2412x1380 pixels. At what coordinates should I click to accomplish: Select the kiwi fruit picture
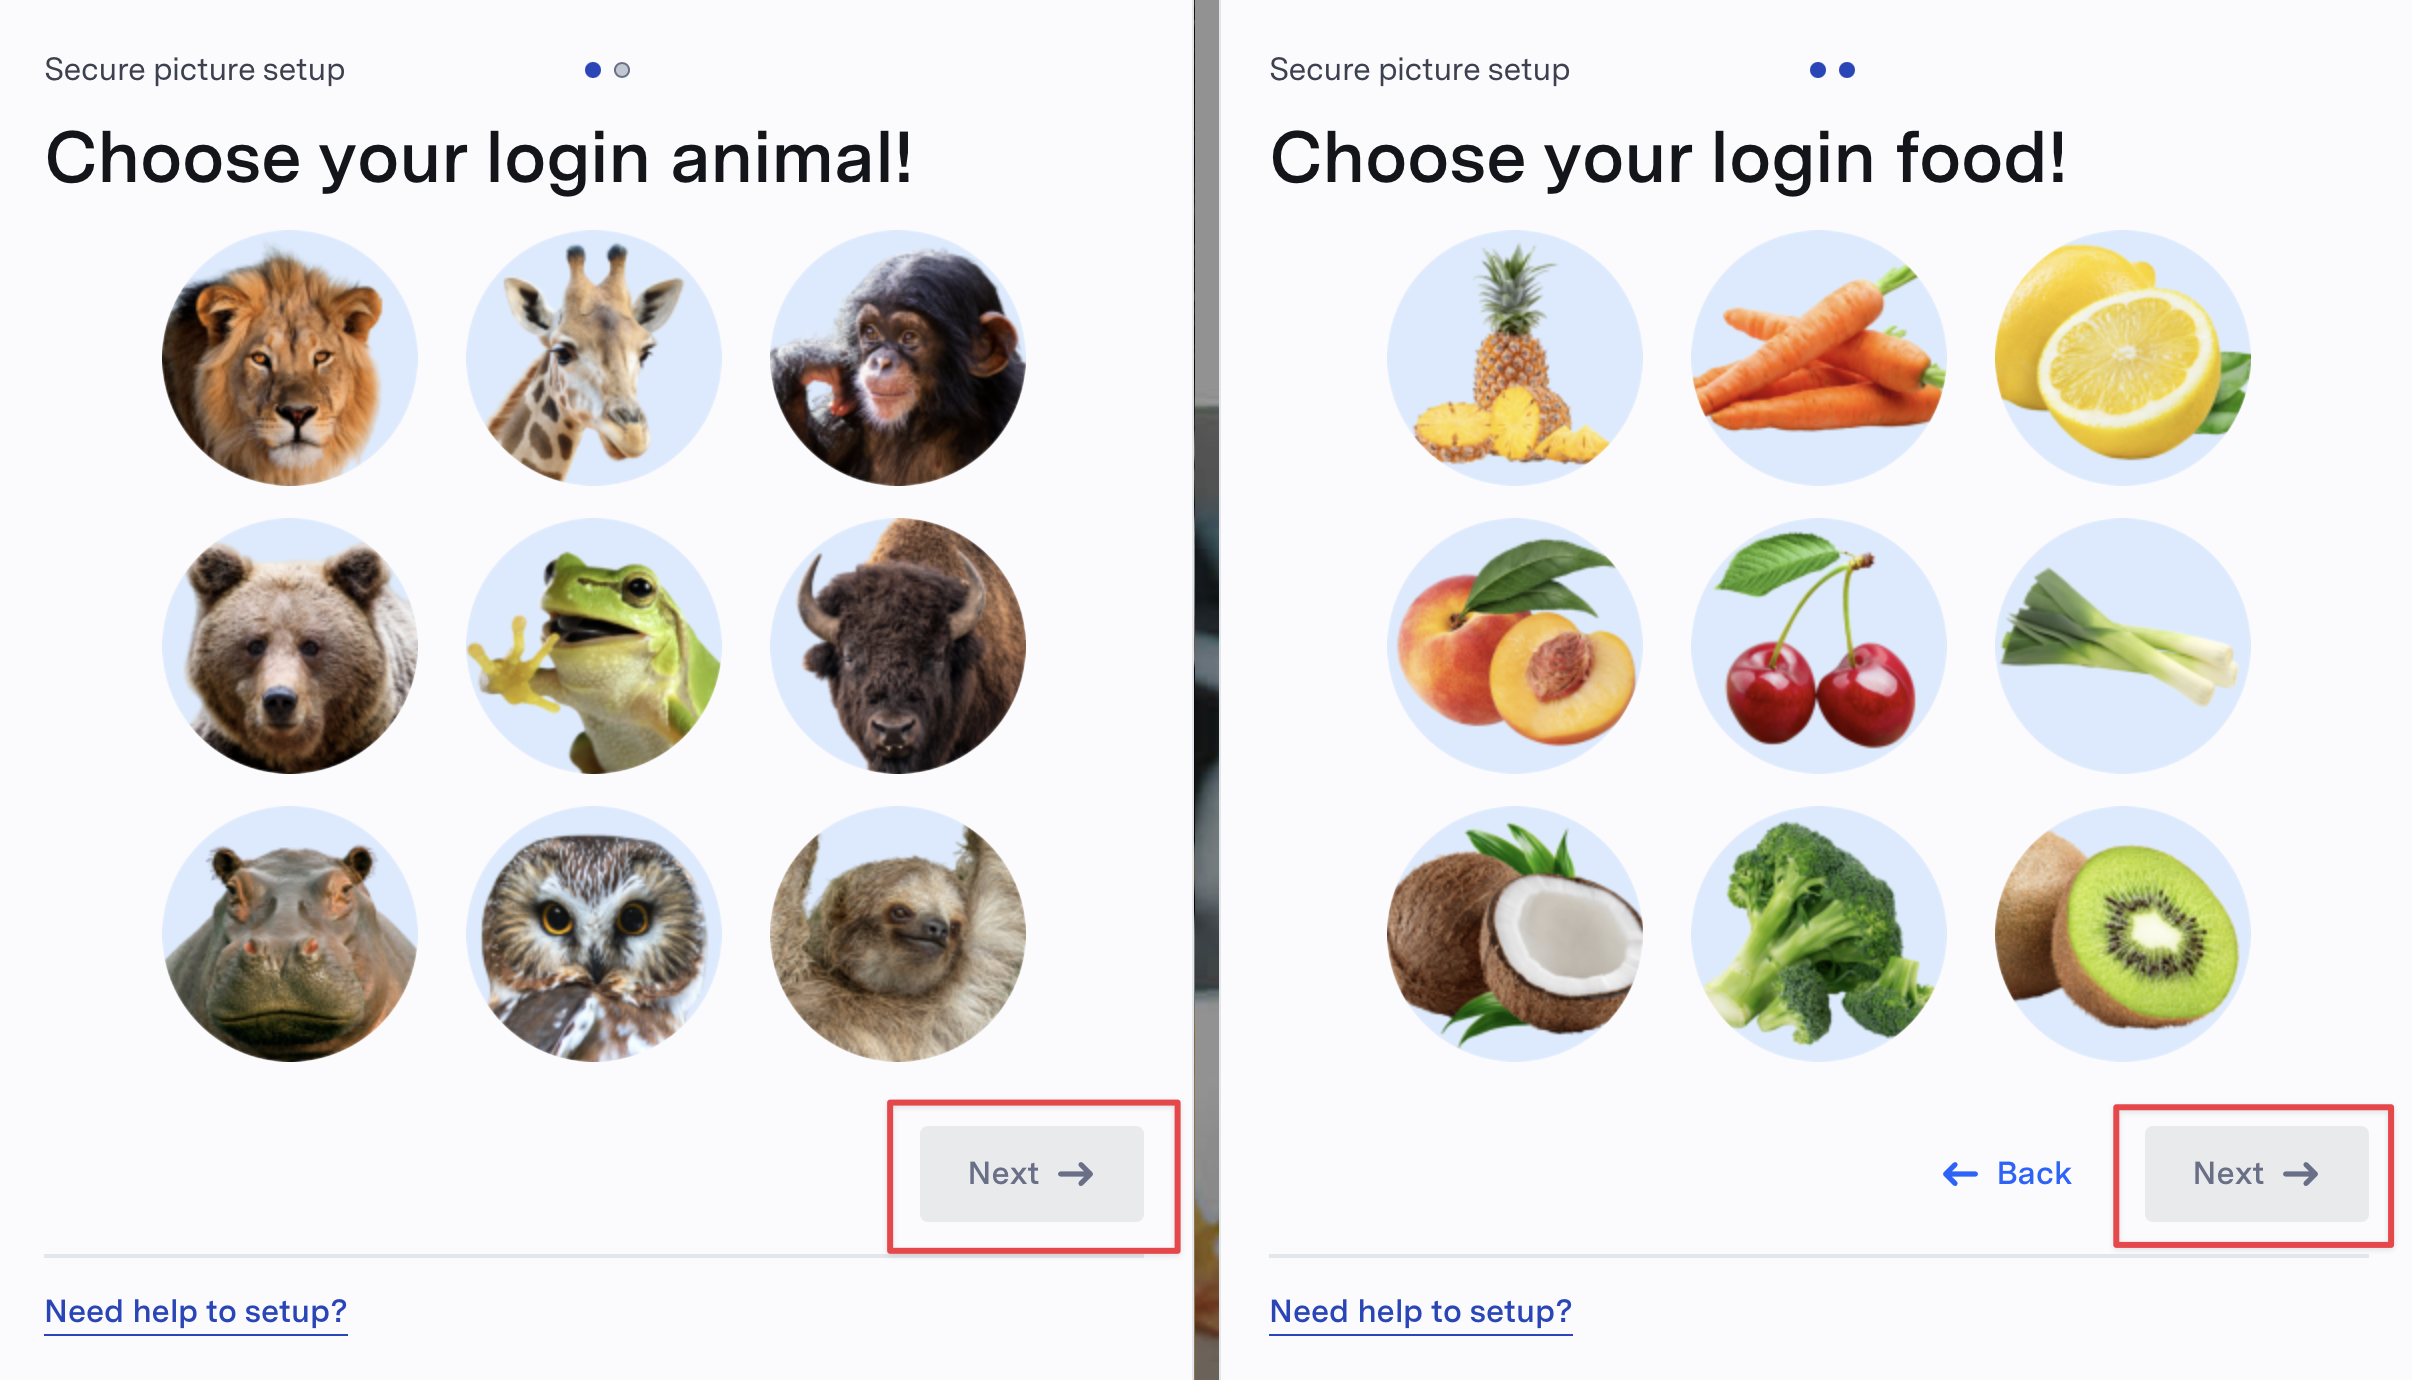(x=2123, y=934)
